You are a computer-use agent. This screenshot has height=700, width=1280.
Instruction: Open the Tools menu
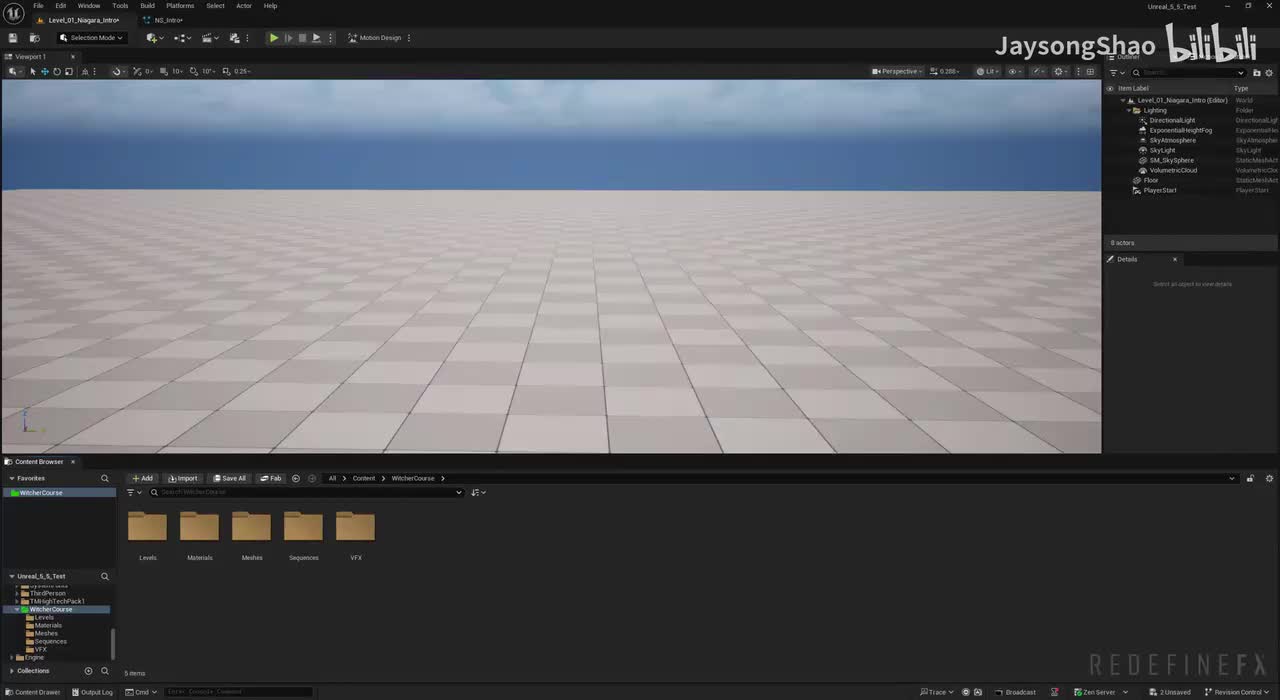(x=120, y=6)
